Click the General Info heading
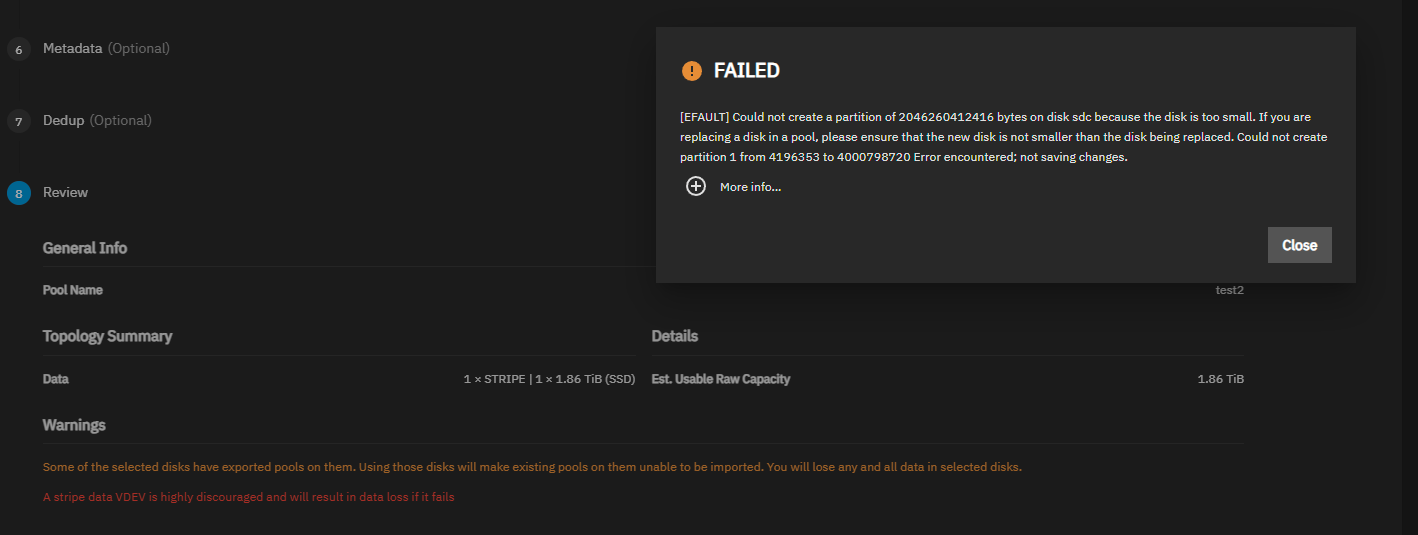The width and height of the screenshot is (1418, 535). click(x=85, y=248)
